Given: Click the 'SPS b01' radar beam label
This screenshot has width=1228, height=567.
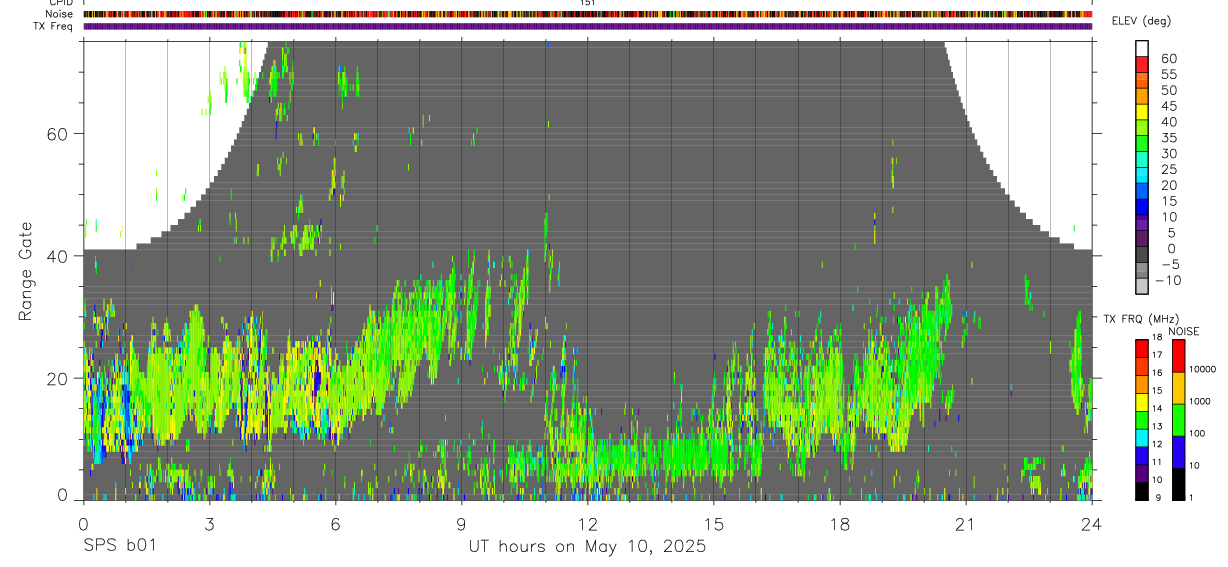Looking at the screenshot, I should click(119, 547).
